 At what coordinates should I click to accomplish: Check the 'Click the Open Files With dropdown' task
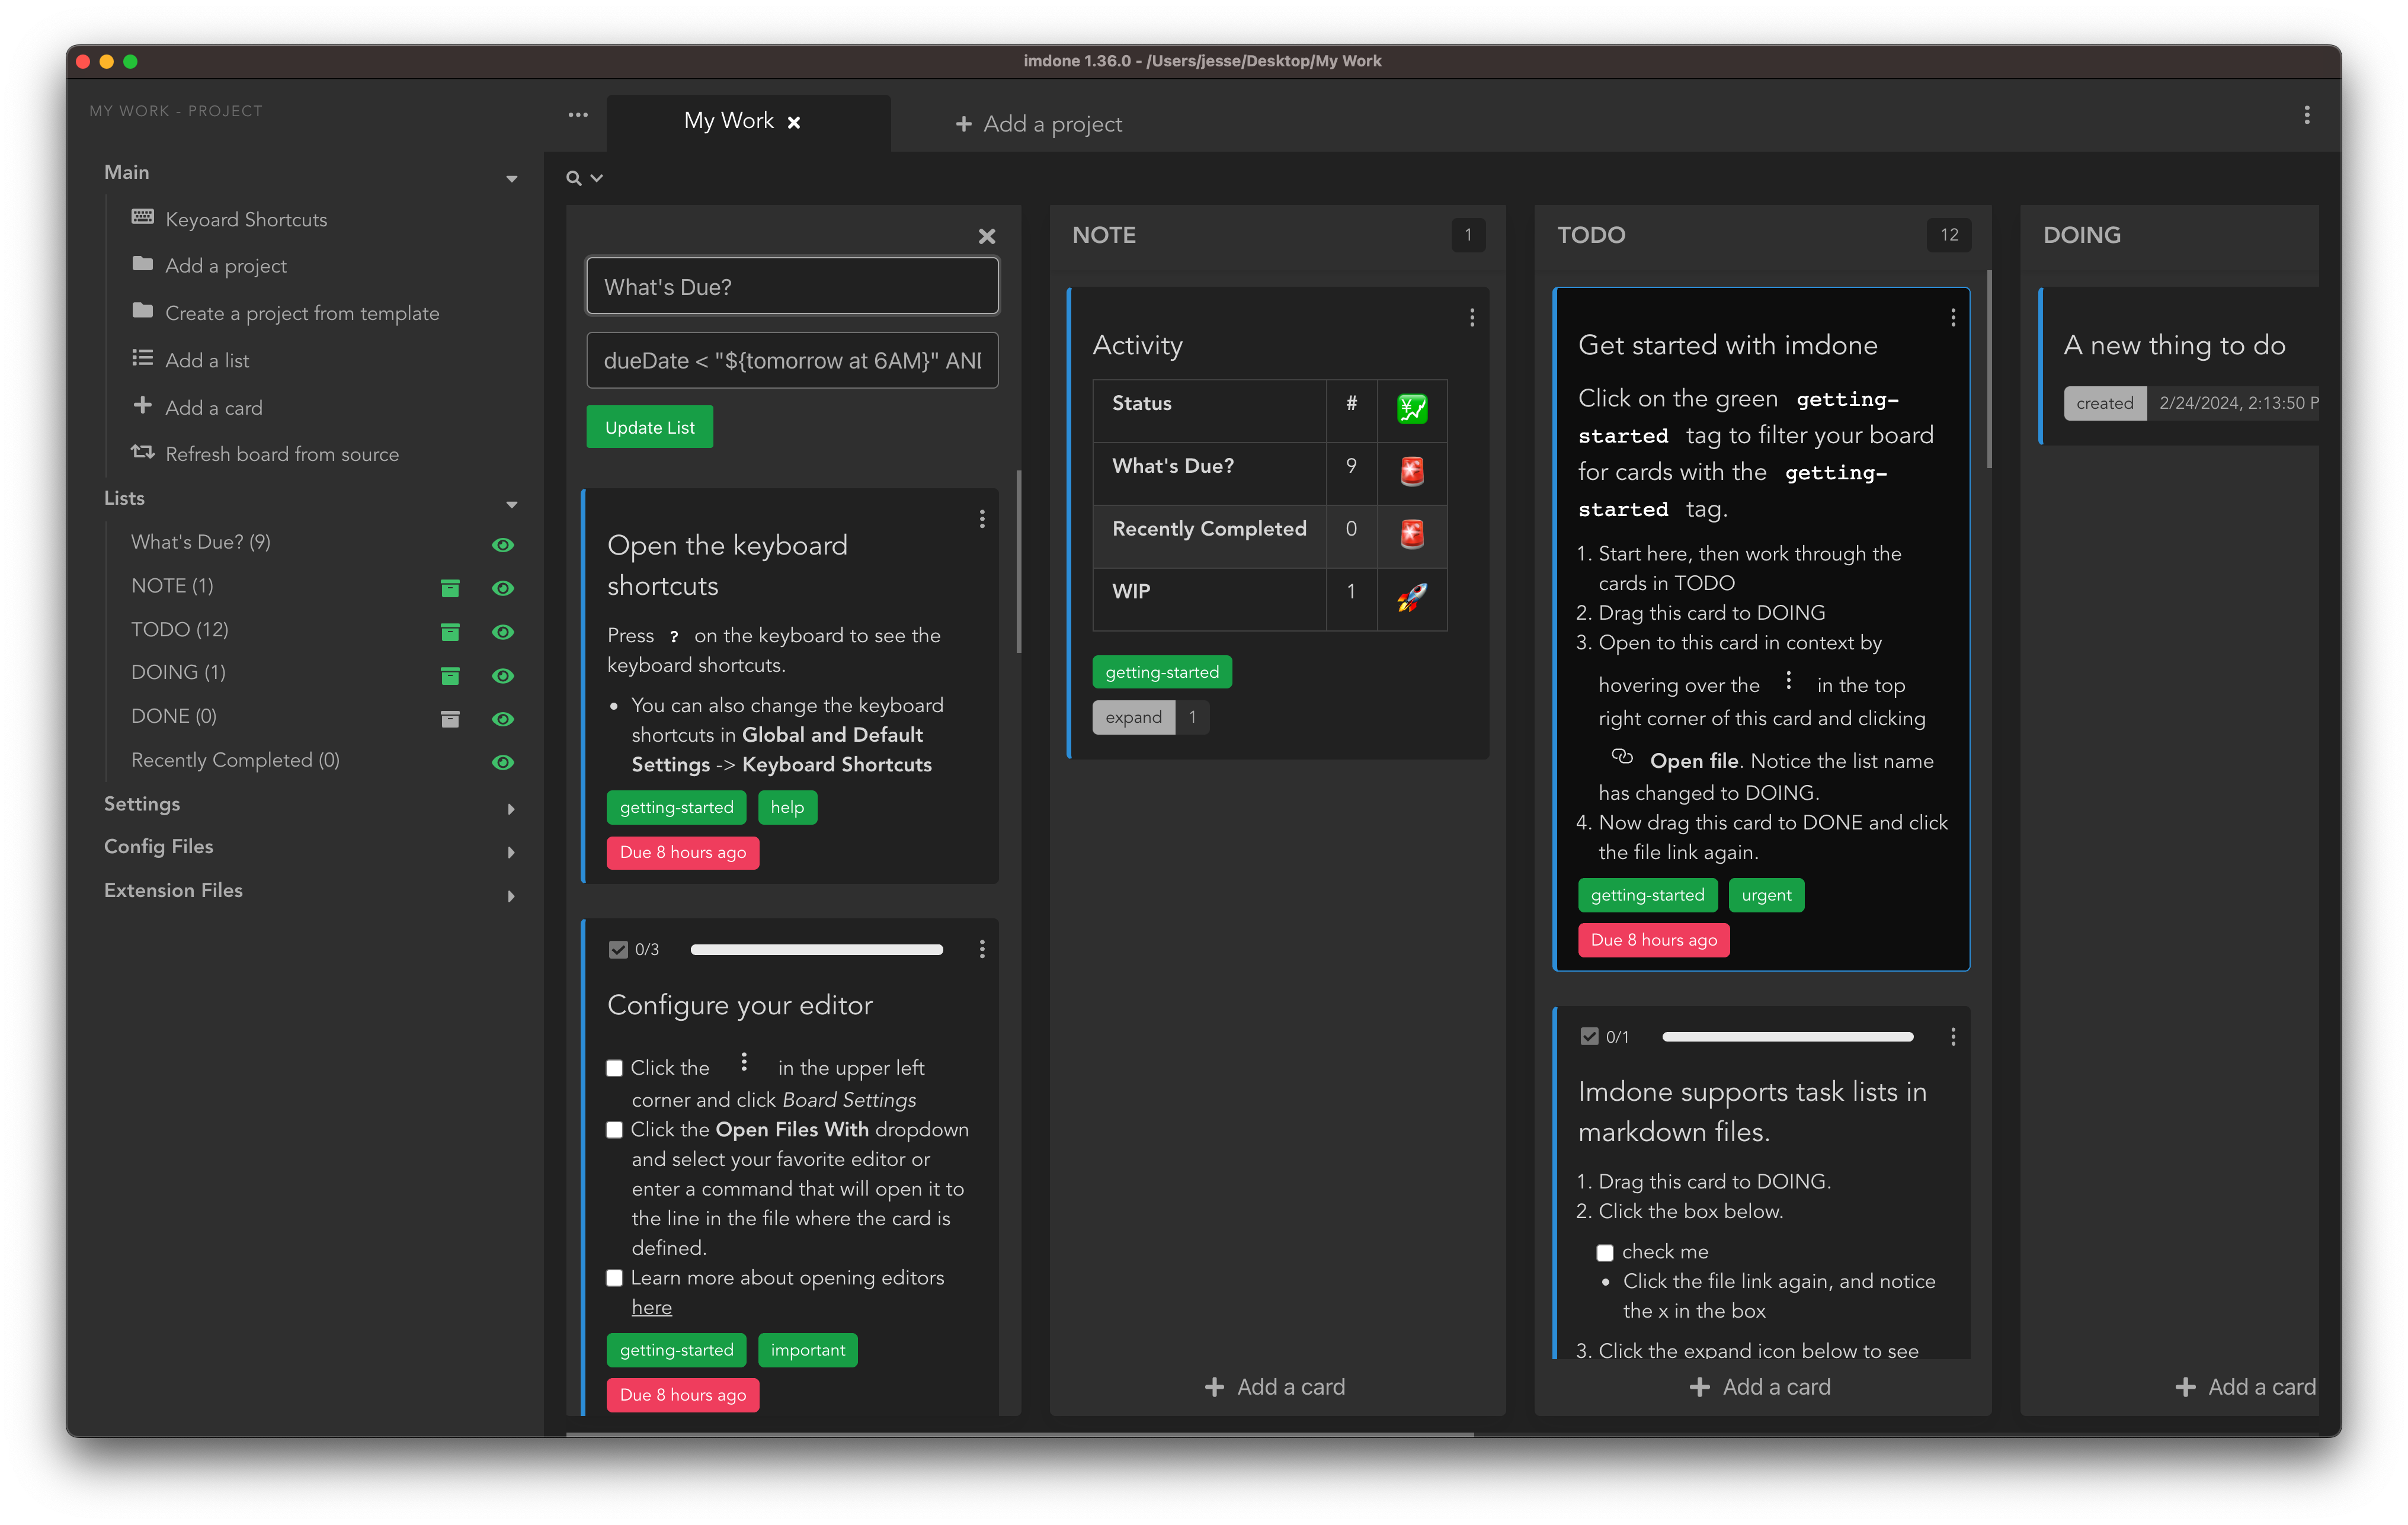pos(615,1130)
